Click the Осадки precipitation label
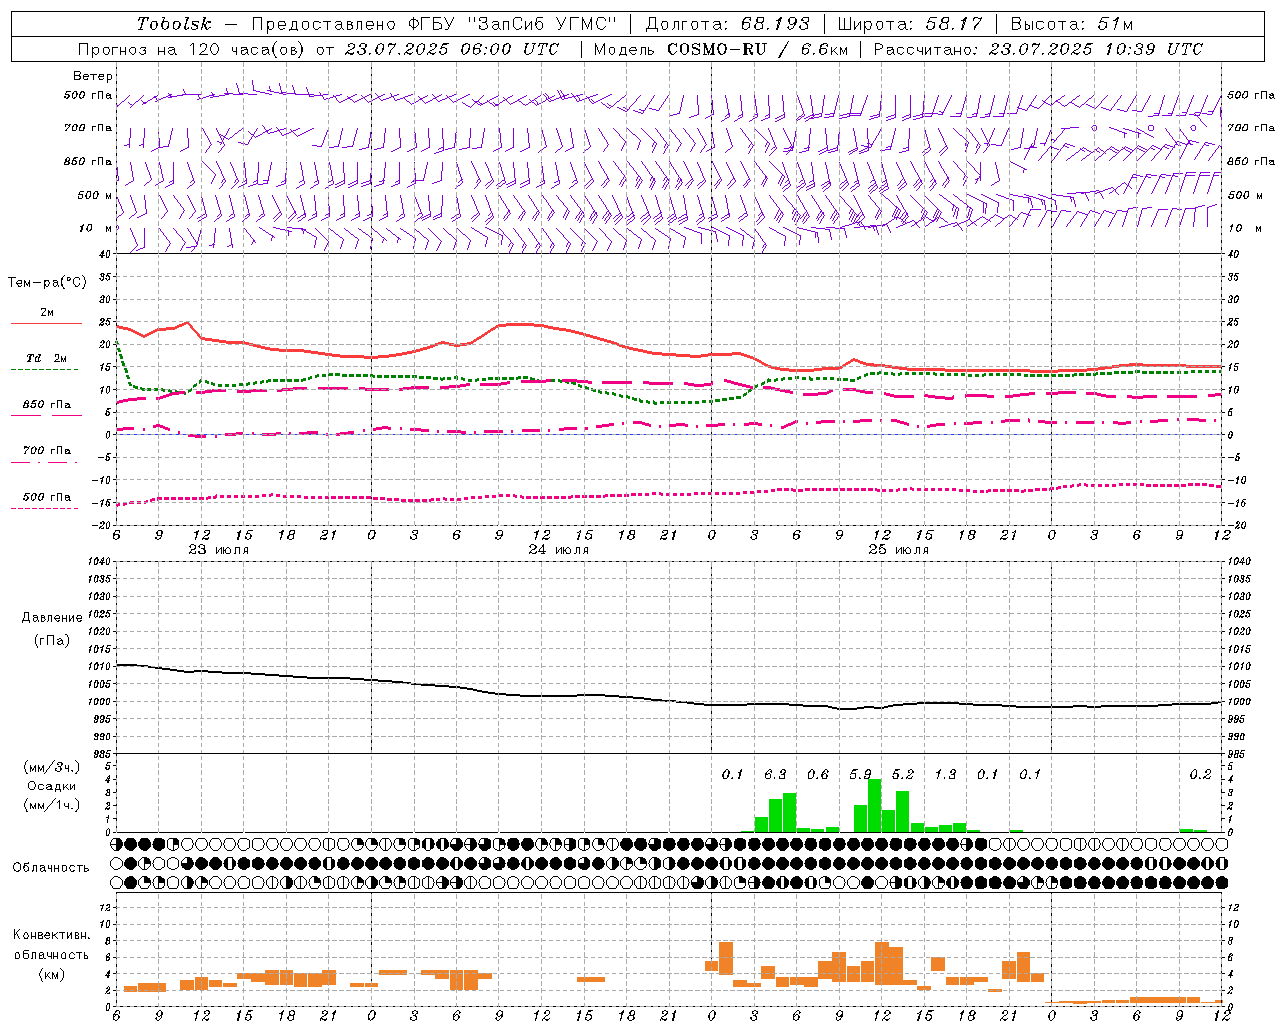 51,786
